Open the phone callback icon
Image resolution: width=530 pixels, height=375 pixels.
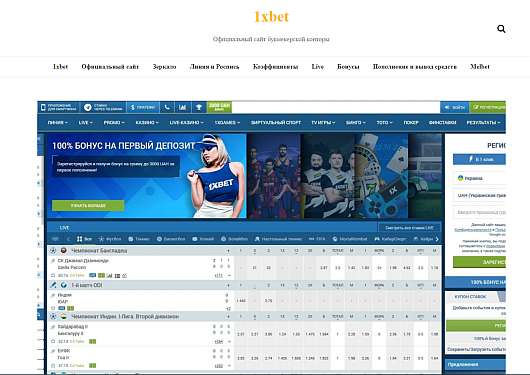point(167,107)
